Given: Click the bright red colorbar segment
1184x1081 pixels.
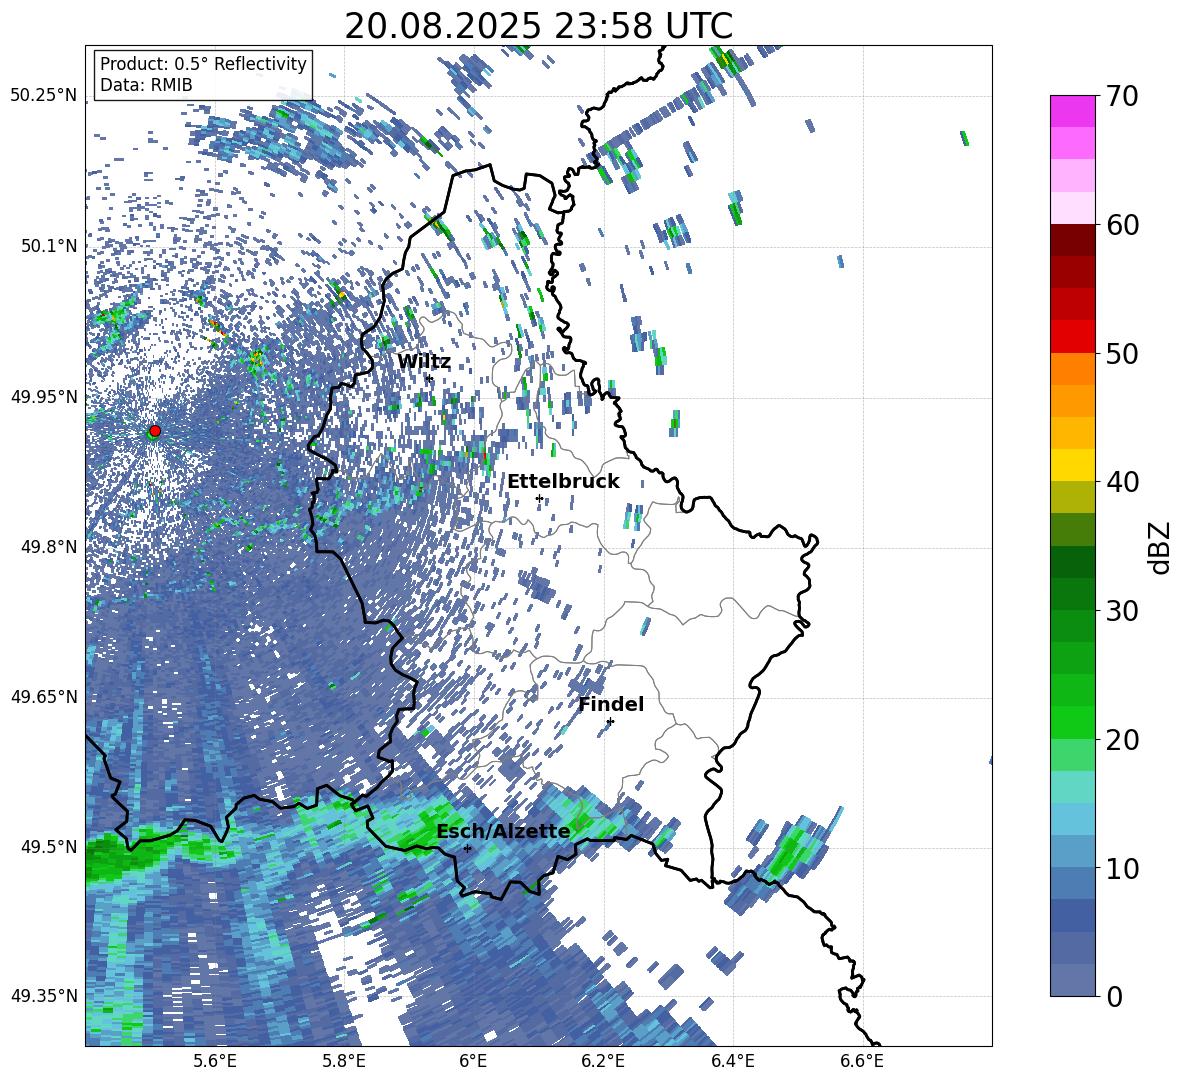Looking at the screenshot, I should pyautogui.click(x=1072, y=337).
